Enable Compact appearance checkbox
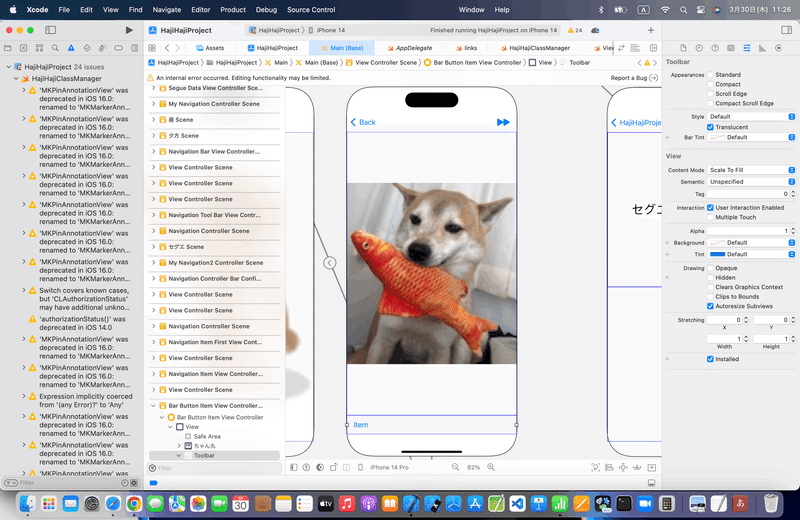The width and height of the screenshot is (800, 520). click(710, 84)
